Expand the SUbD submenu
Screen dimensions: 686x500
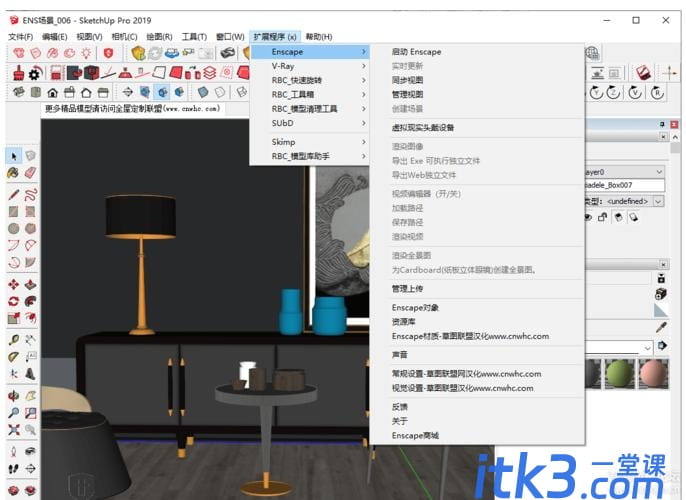coord(310,123)
